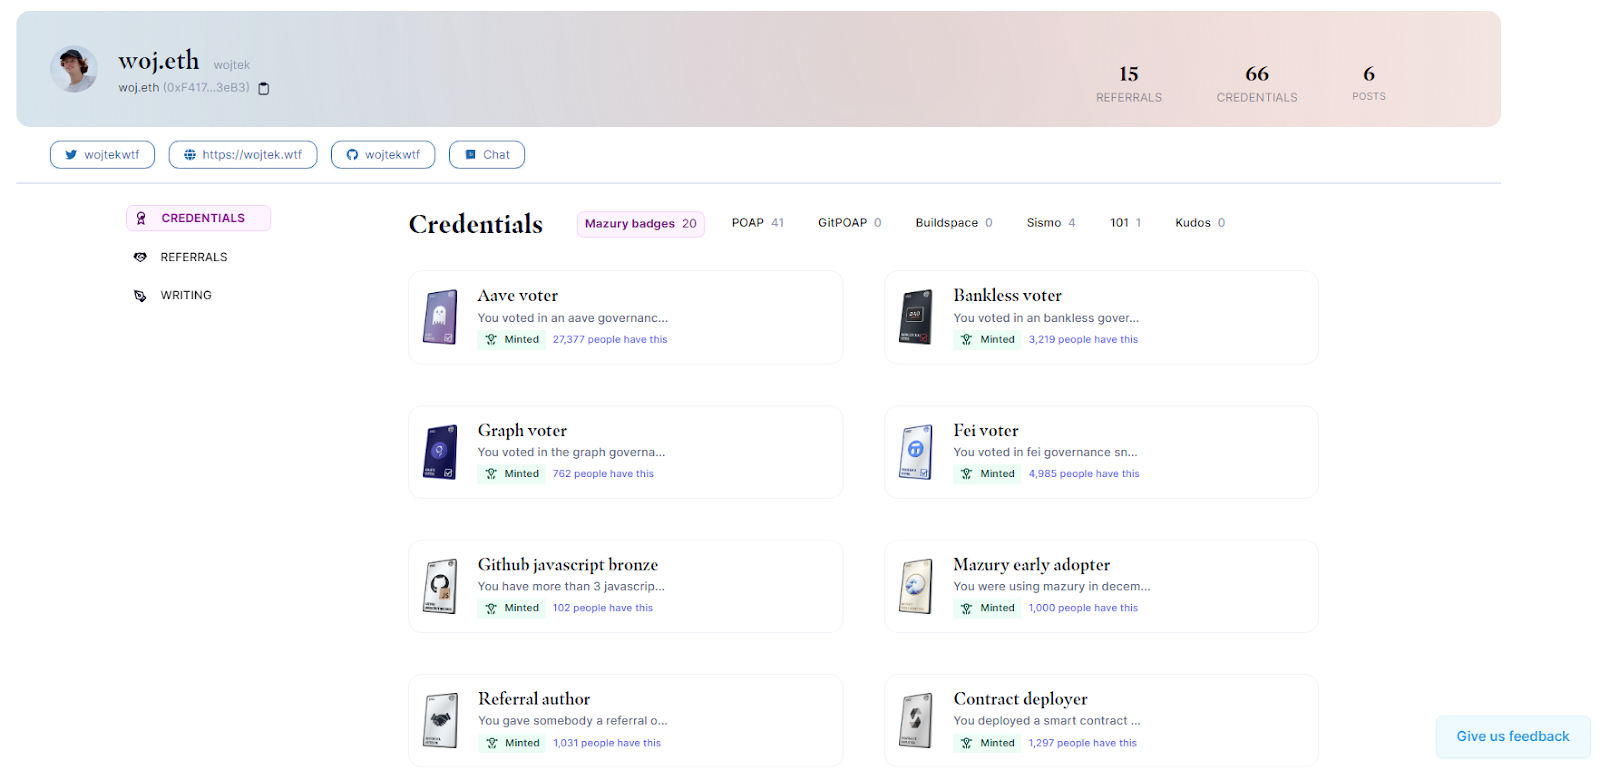Click the Github javascript bronze badge image

pos(440,586)
